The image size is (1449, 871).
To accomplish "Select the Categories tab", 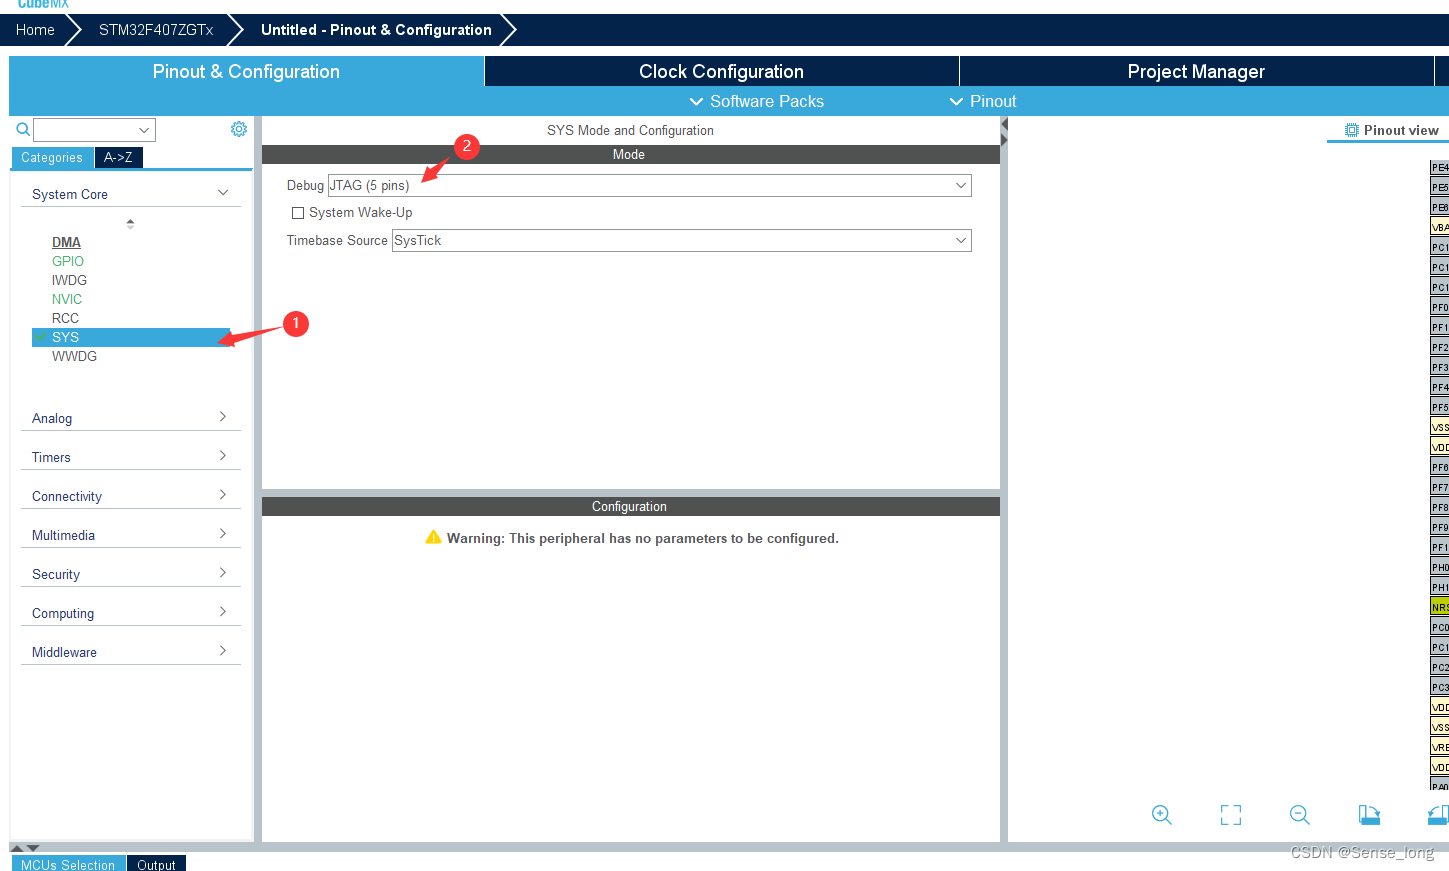I will 52,157.
